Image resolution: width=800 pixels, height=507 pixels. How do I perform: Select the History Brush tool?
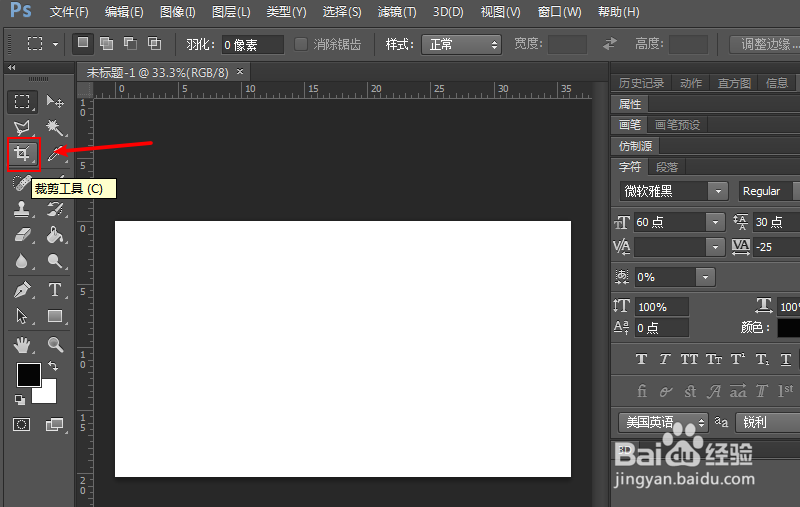point(55,209)
